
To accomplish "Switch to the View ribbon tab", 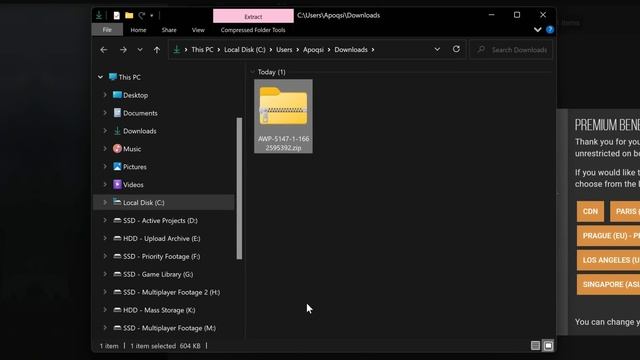I will (x=198, y=30).
